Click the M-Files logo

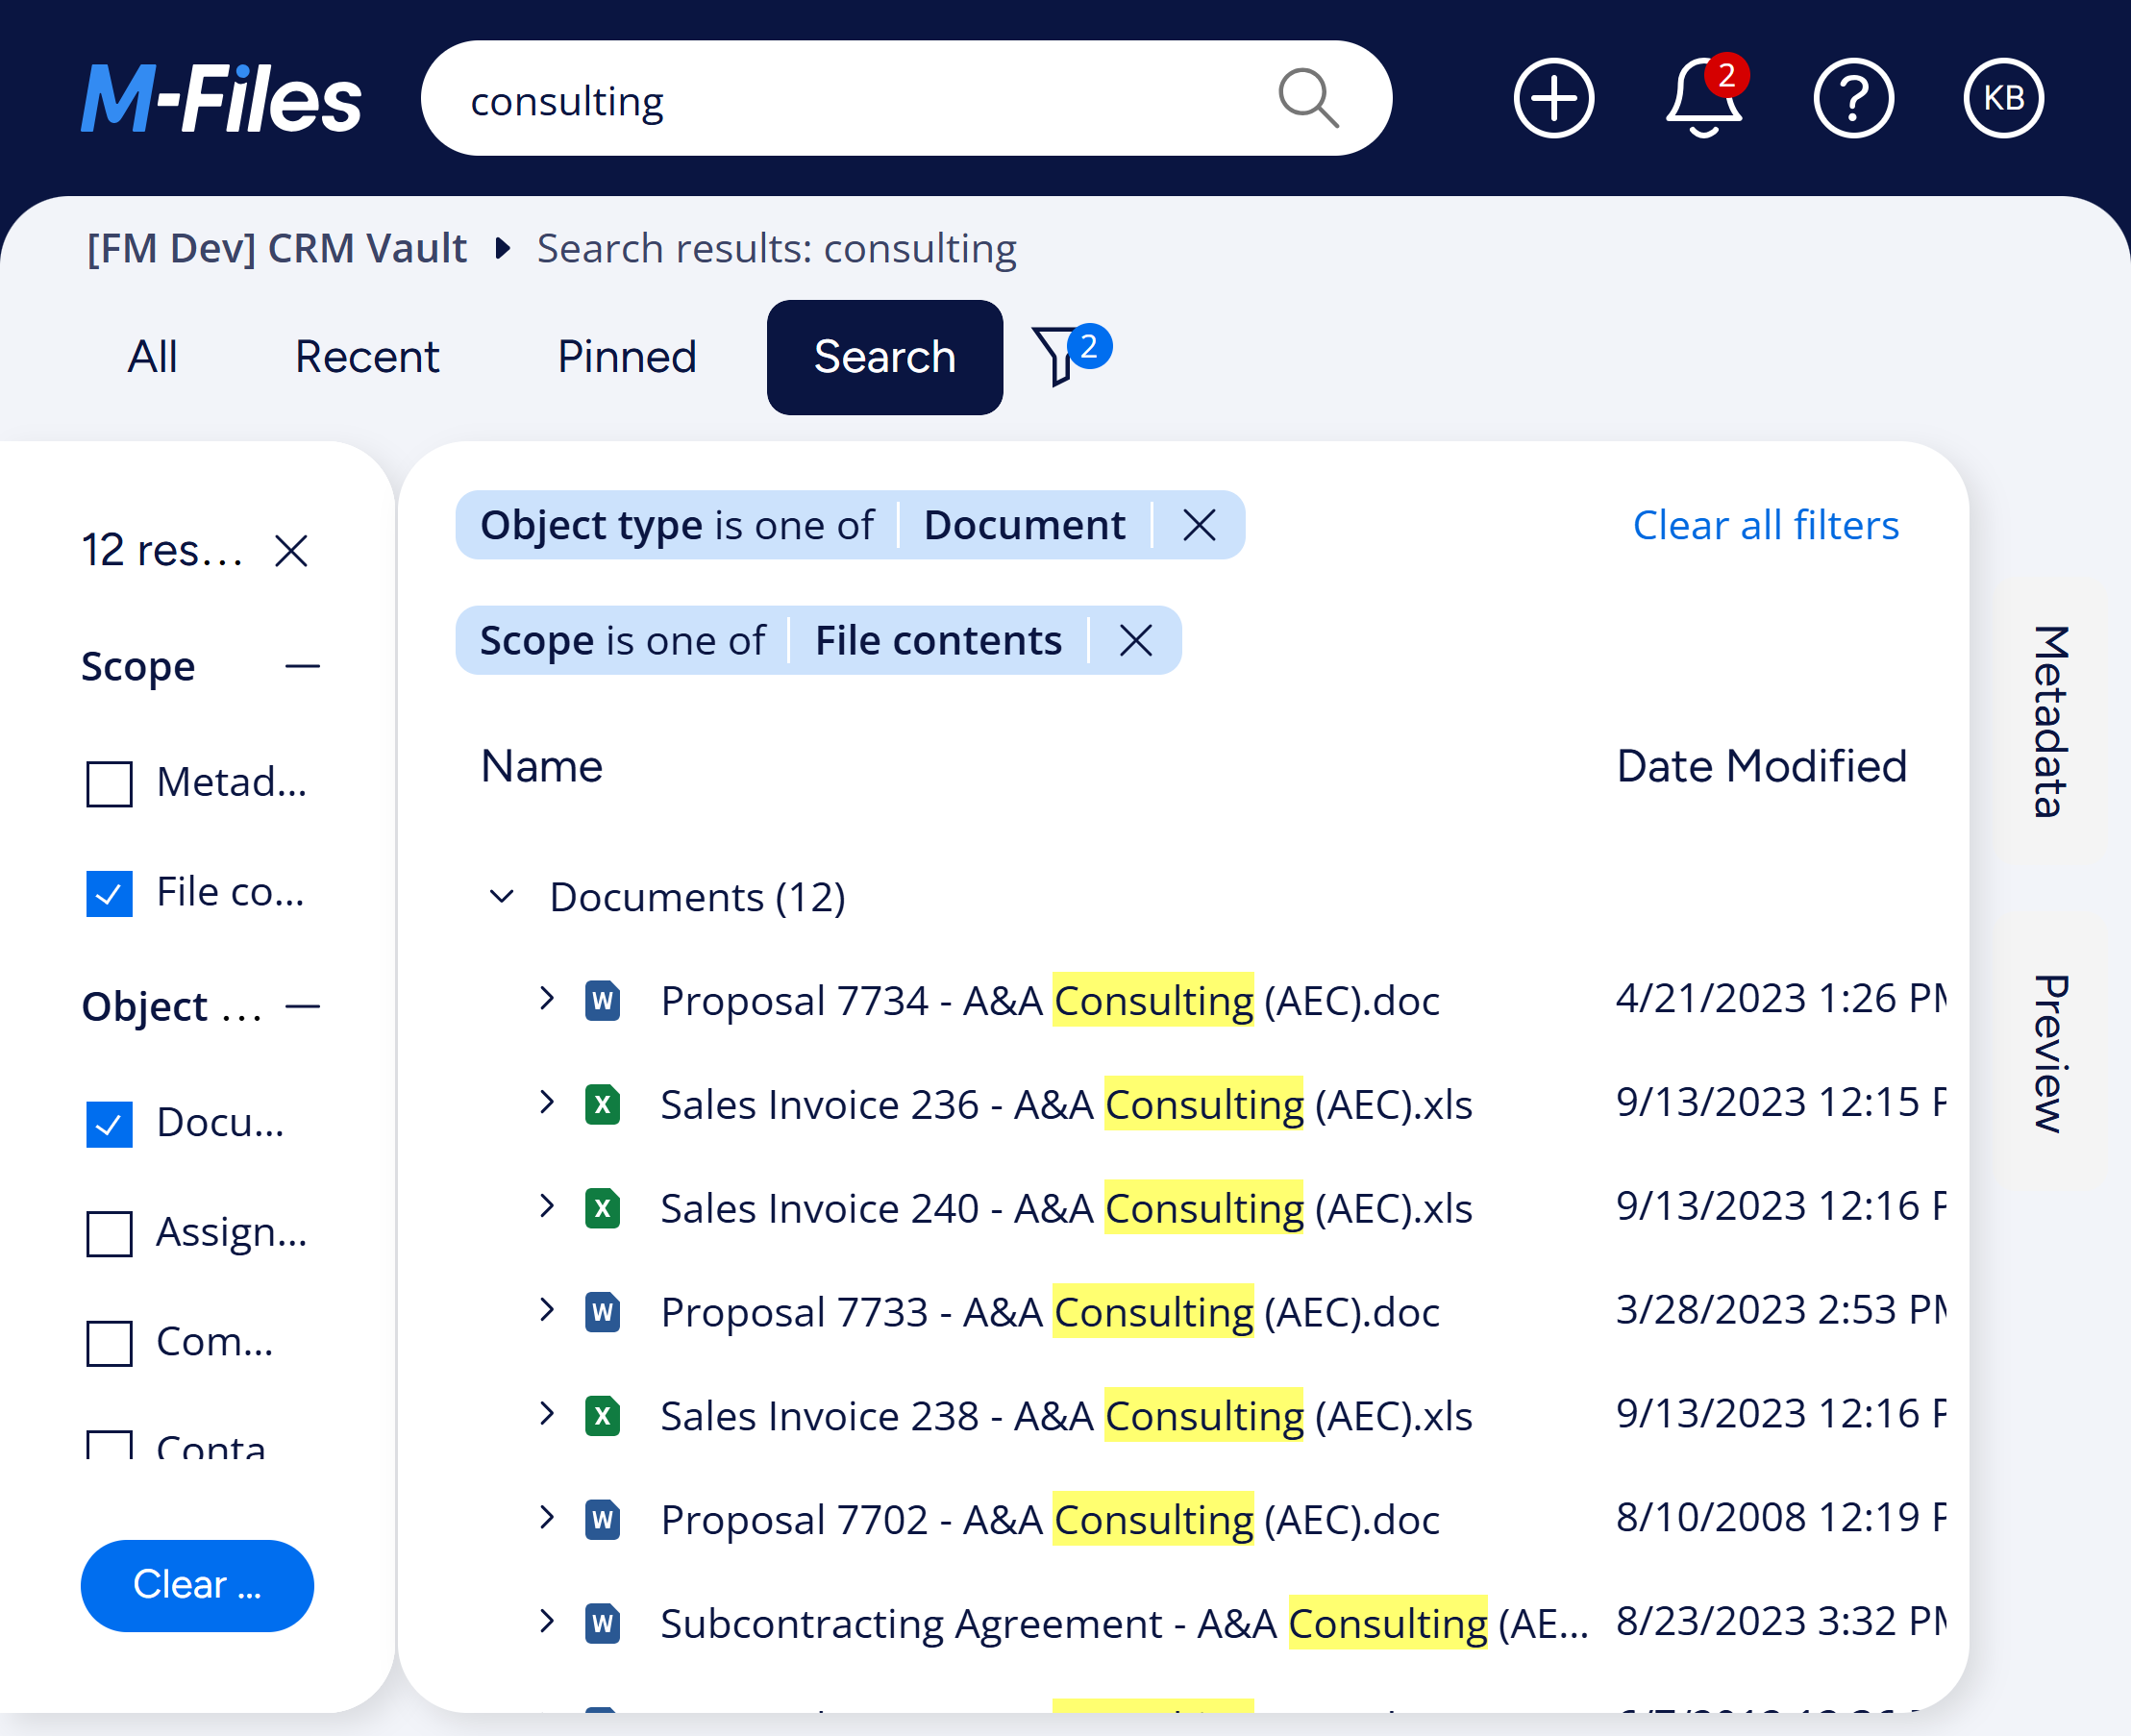(x=221, y=99)
